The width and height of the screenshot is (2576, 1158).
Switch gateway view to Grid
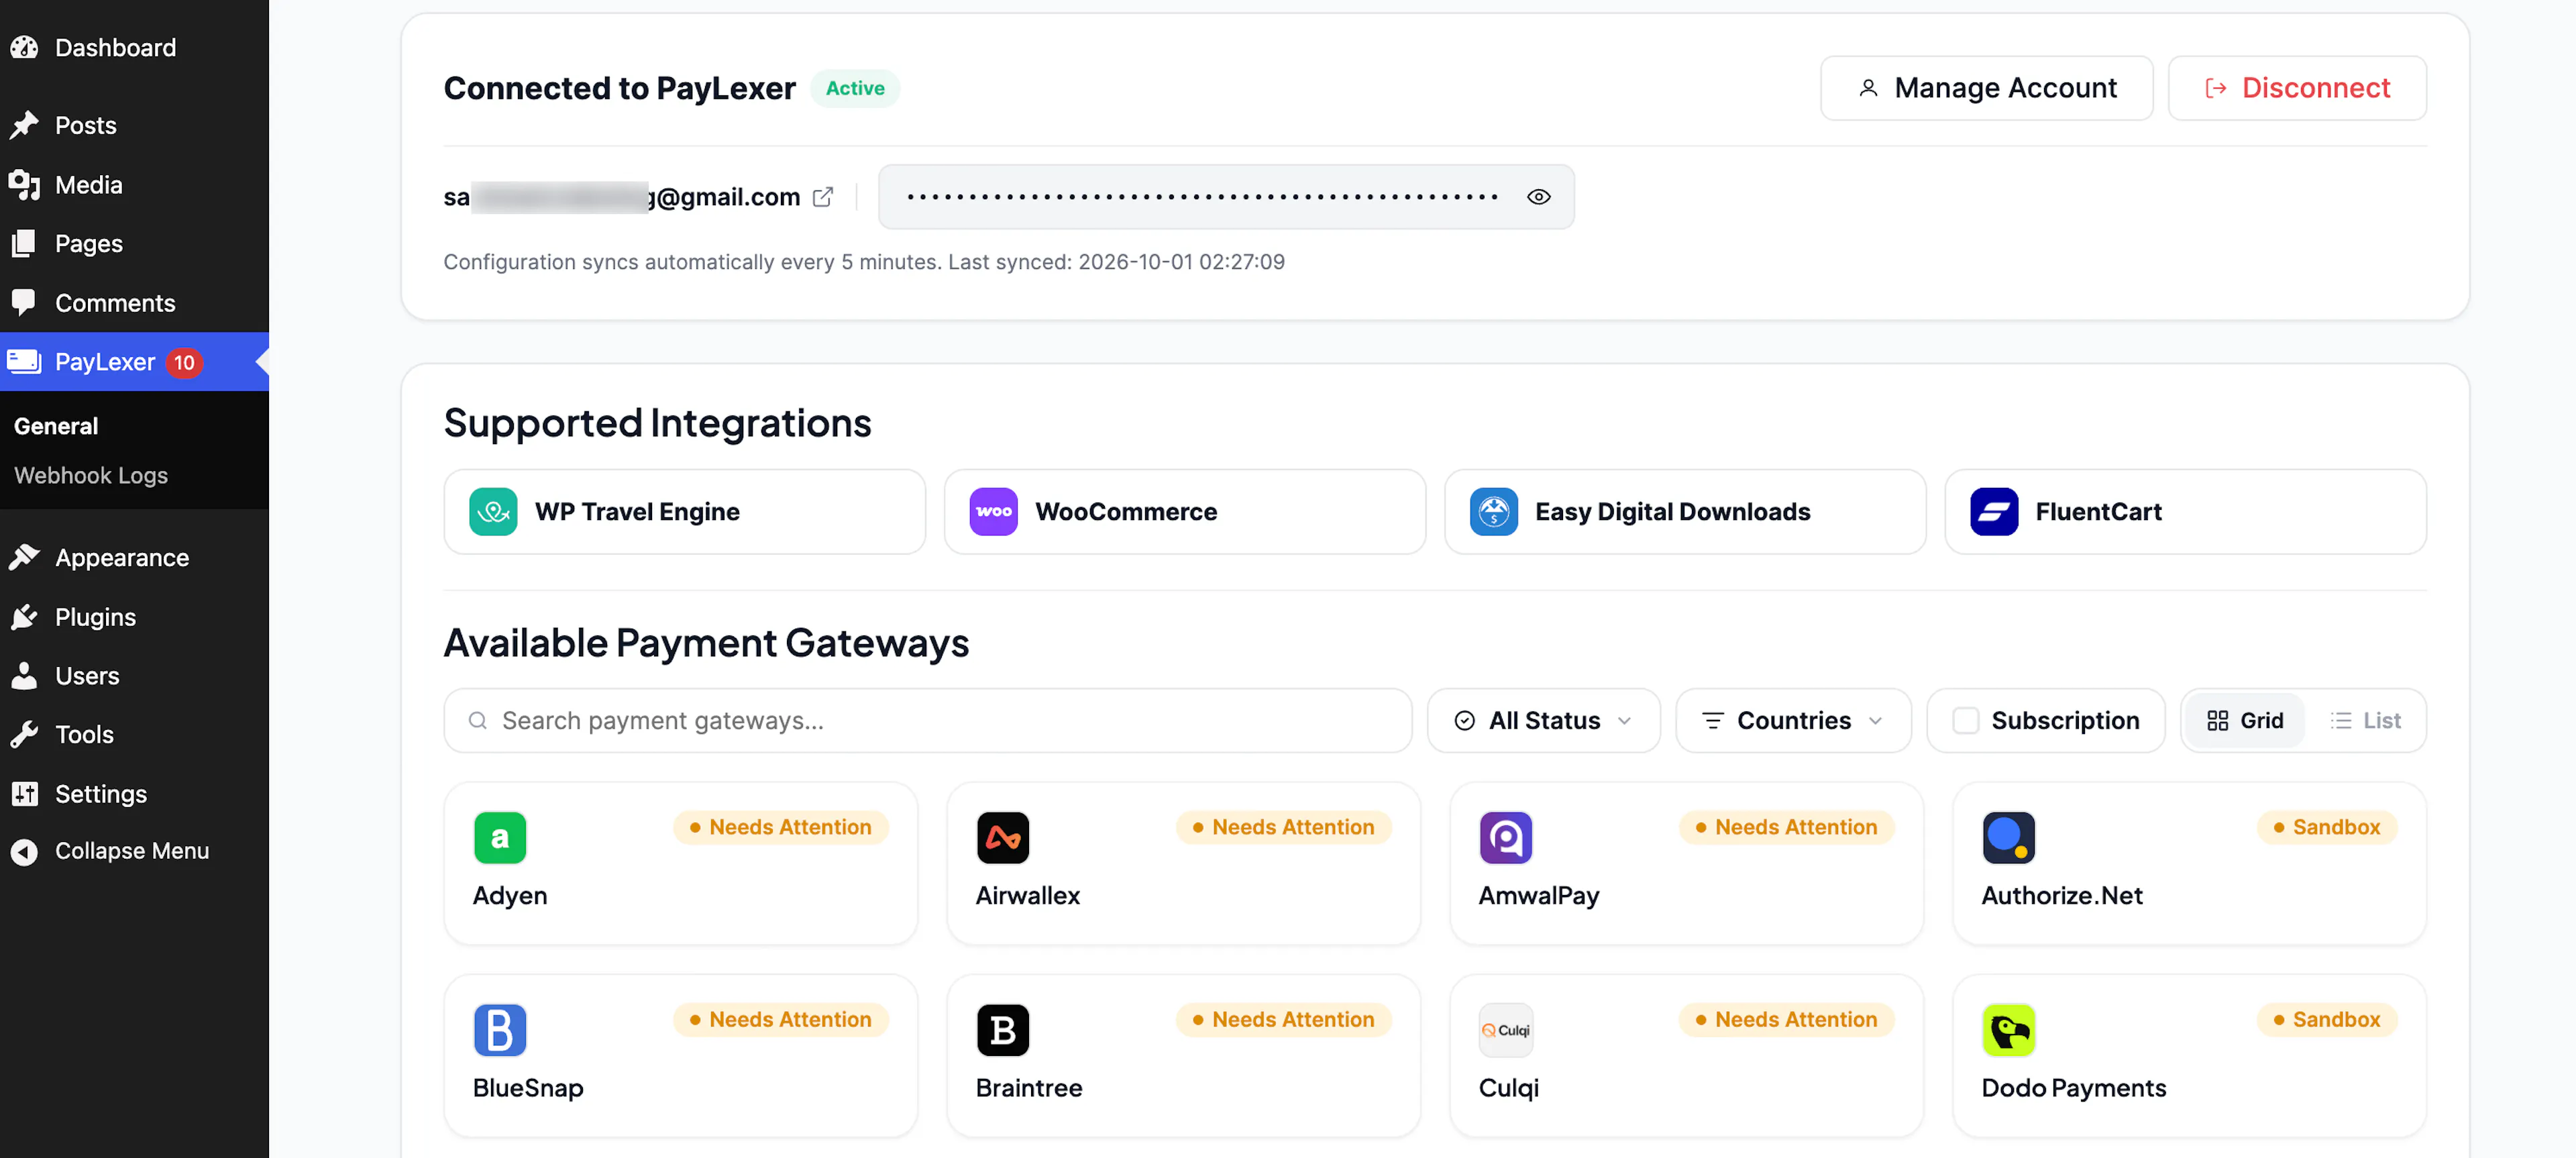[x=2245, y=720]
